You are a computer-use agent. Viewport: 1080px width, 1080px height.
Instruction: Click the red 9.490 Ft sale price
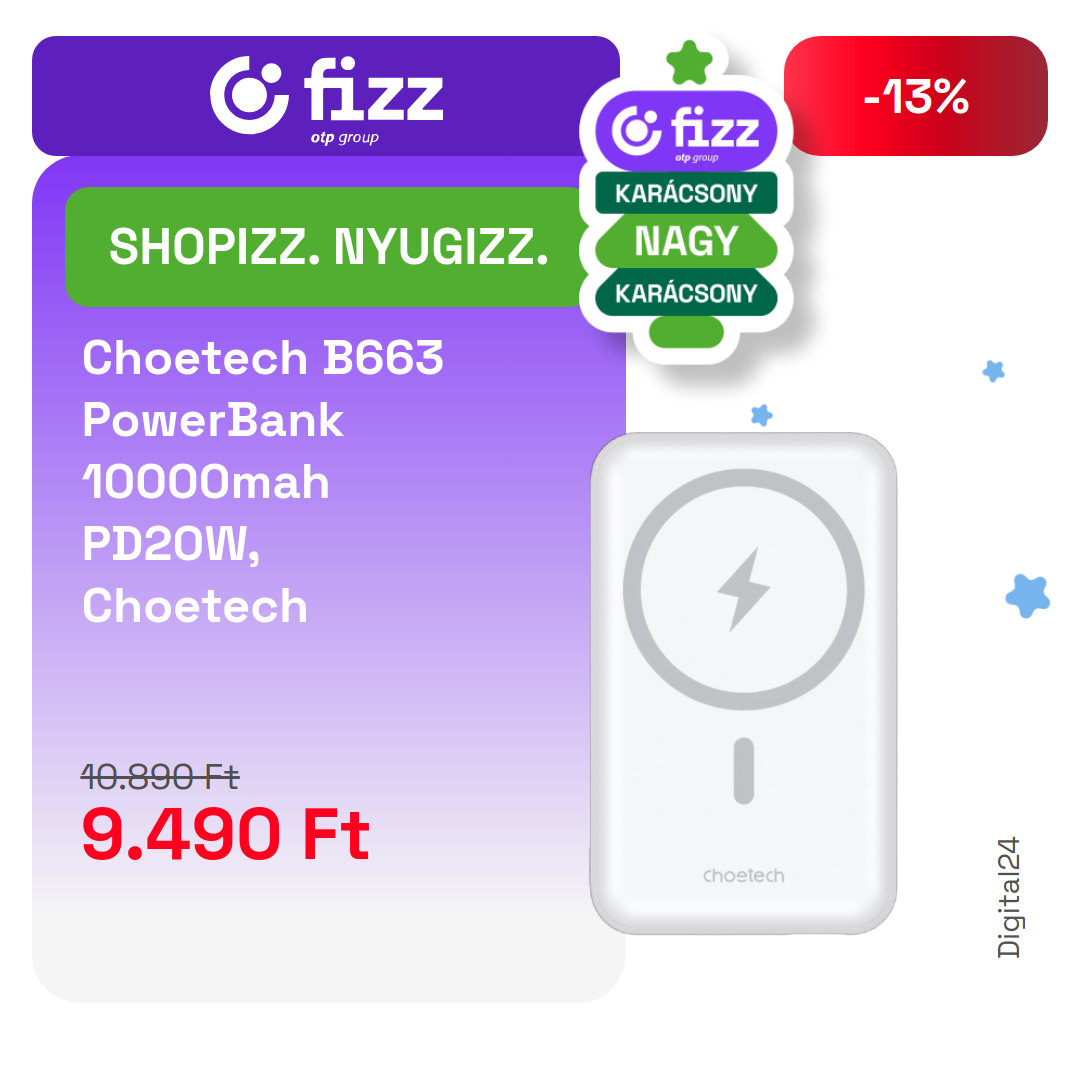click(x=225, y=835)
